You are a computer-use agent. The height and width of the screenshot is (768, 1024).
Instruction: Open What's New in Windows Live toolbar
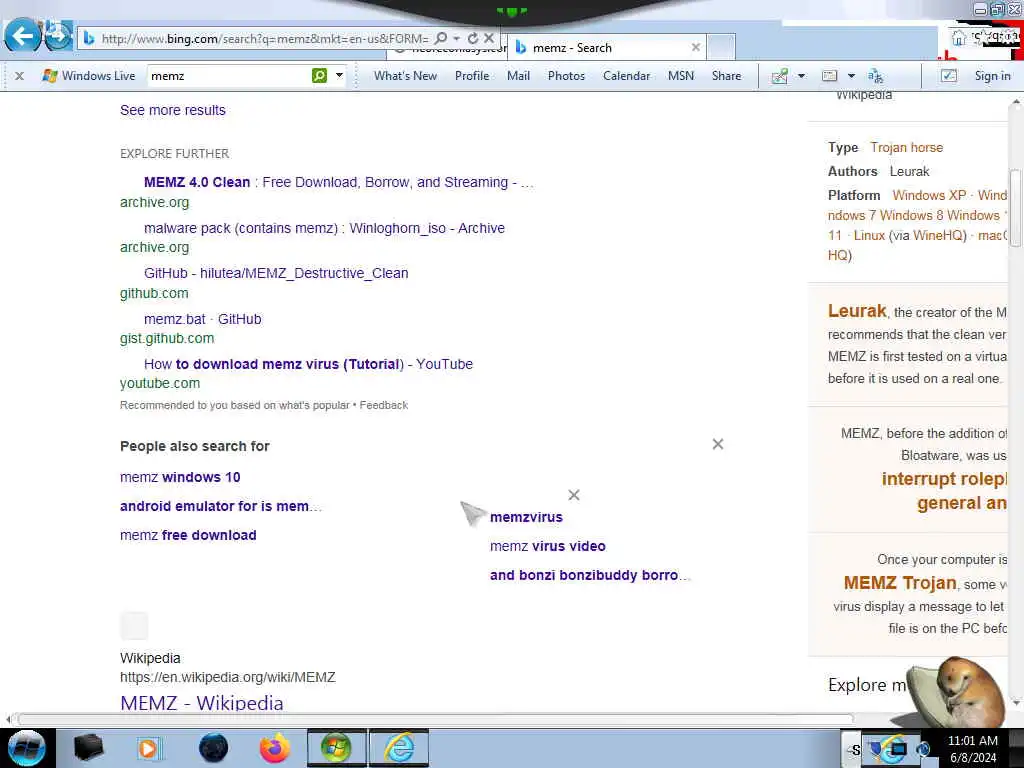point(405,76)
